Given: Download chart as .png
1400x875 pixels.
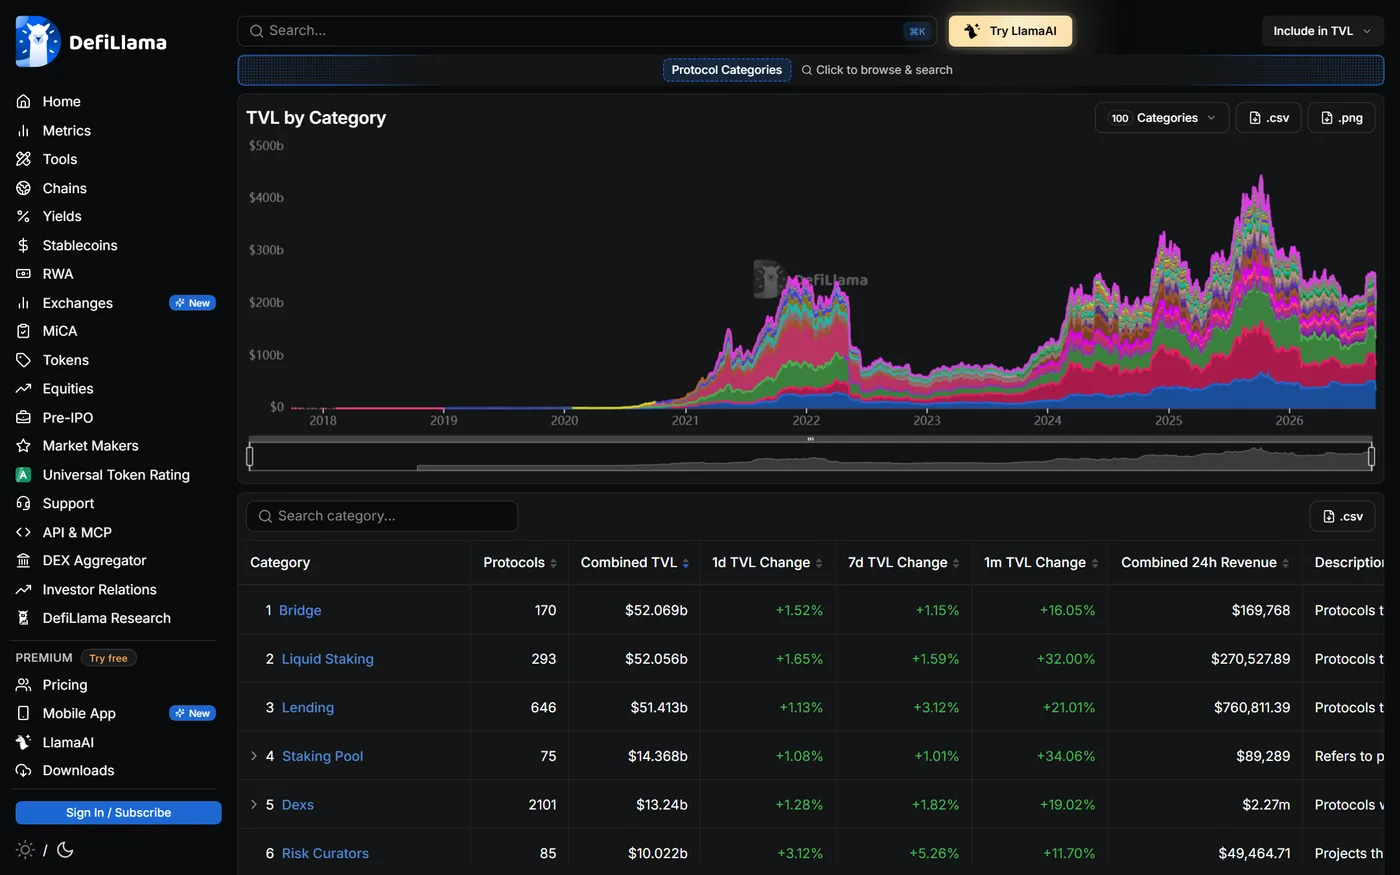Looking at the screenshot, I should [1342, 118].
